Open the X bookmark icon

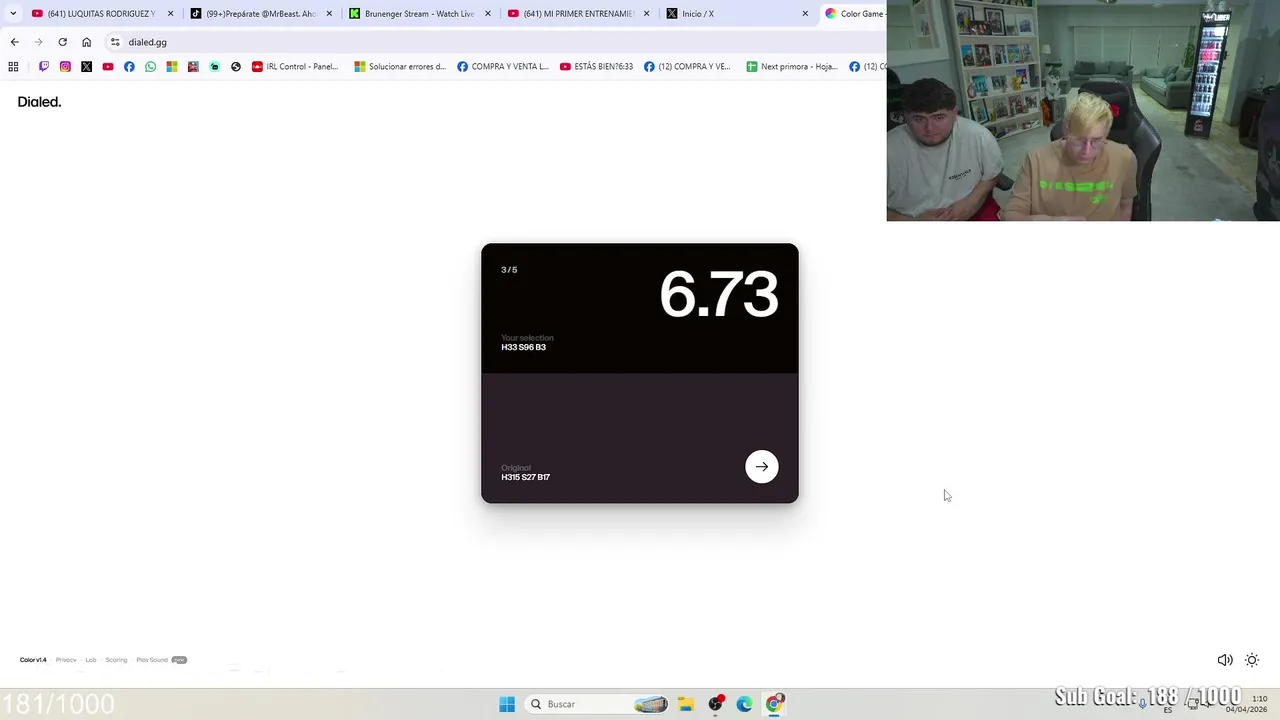point(86,67)
